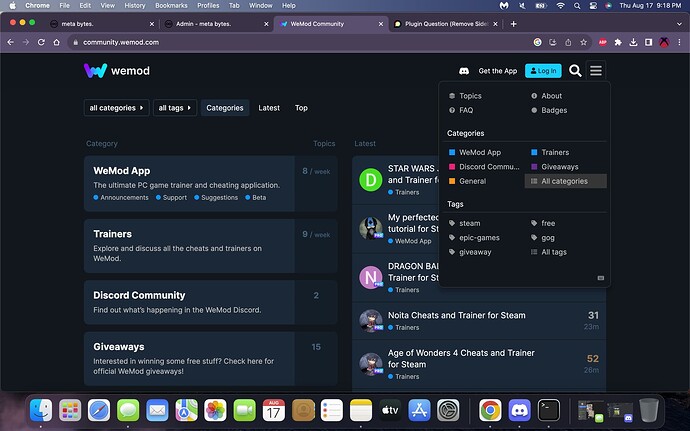Click All categories in the menu panel
Image resolution: width=690 pixels, height=431 pixels.
pyautogui.click(x=565, y=181)
